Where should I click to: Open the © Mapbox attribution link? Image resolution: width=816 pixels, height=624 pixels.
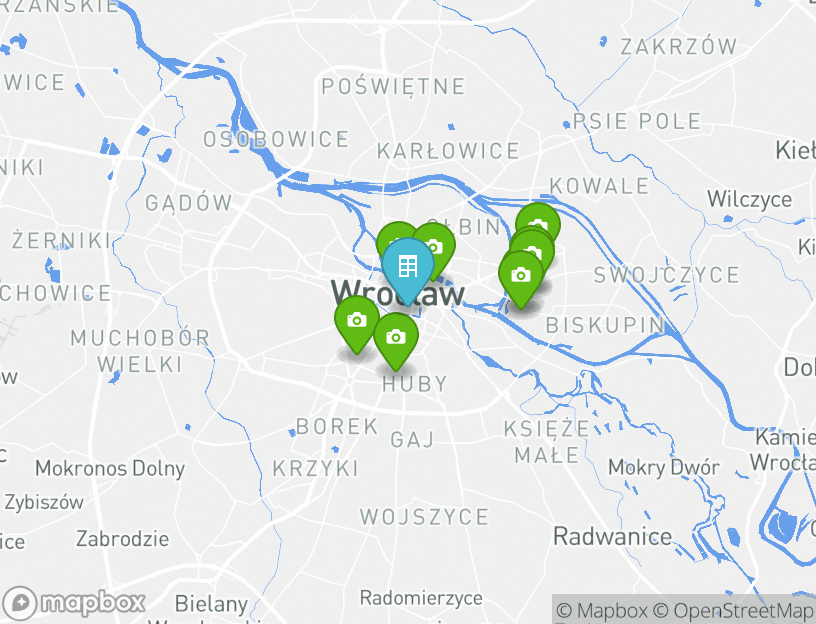pyautogui.click(x=602, y=610)
